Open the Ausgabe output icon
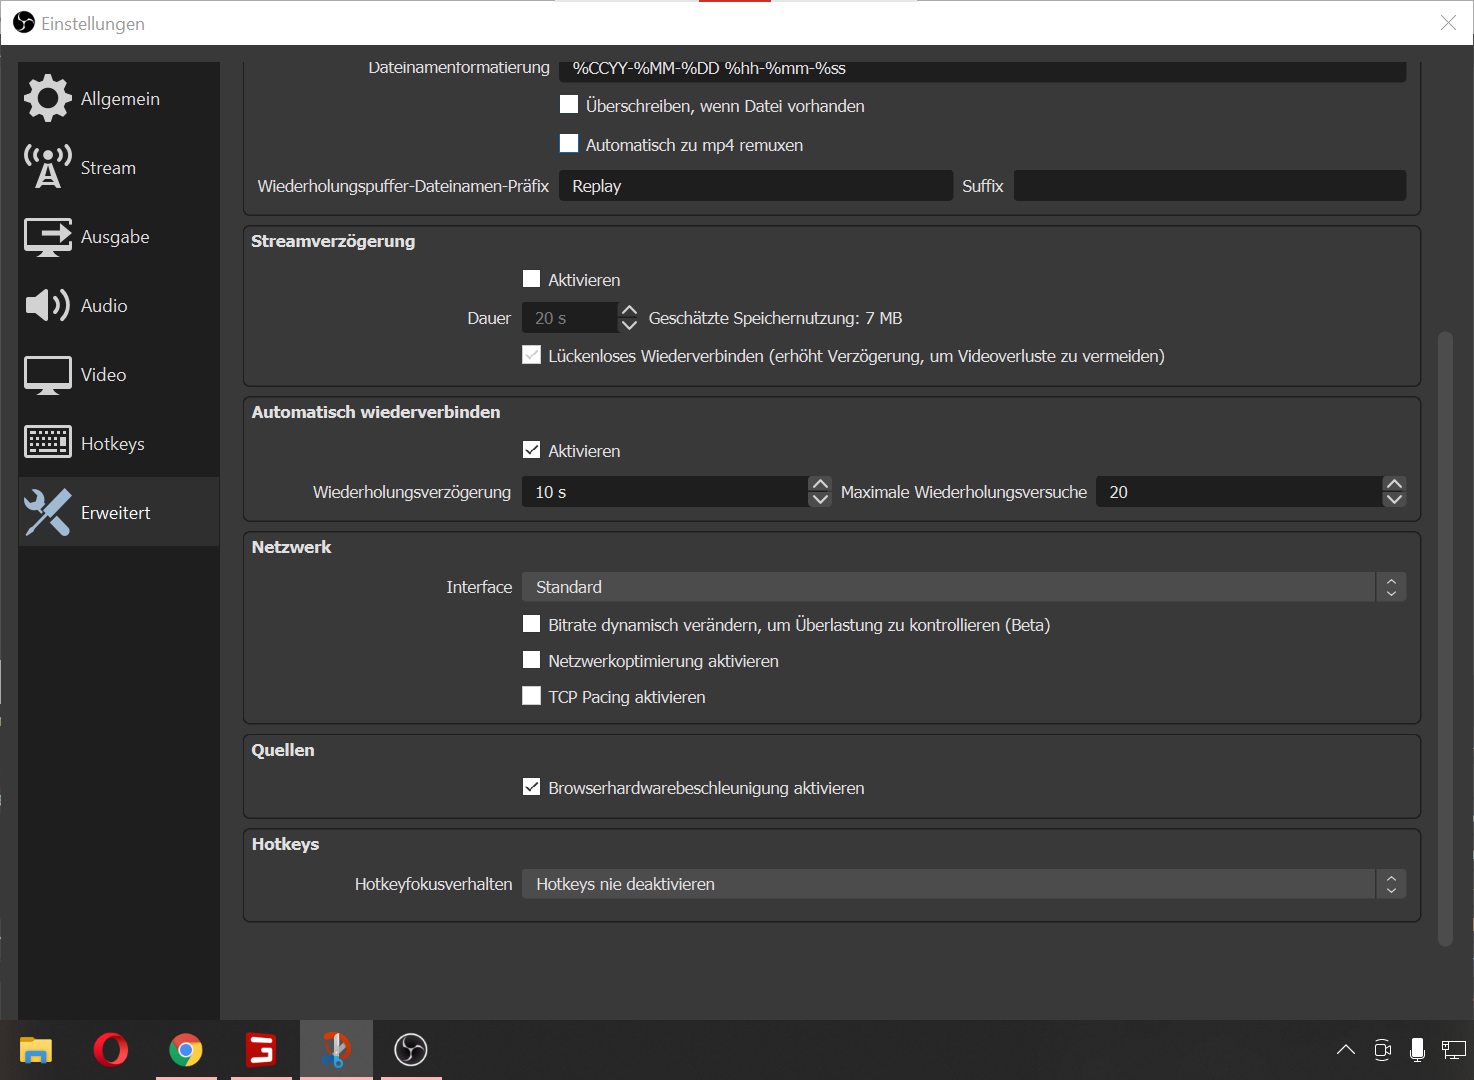 pos(48,237)
